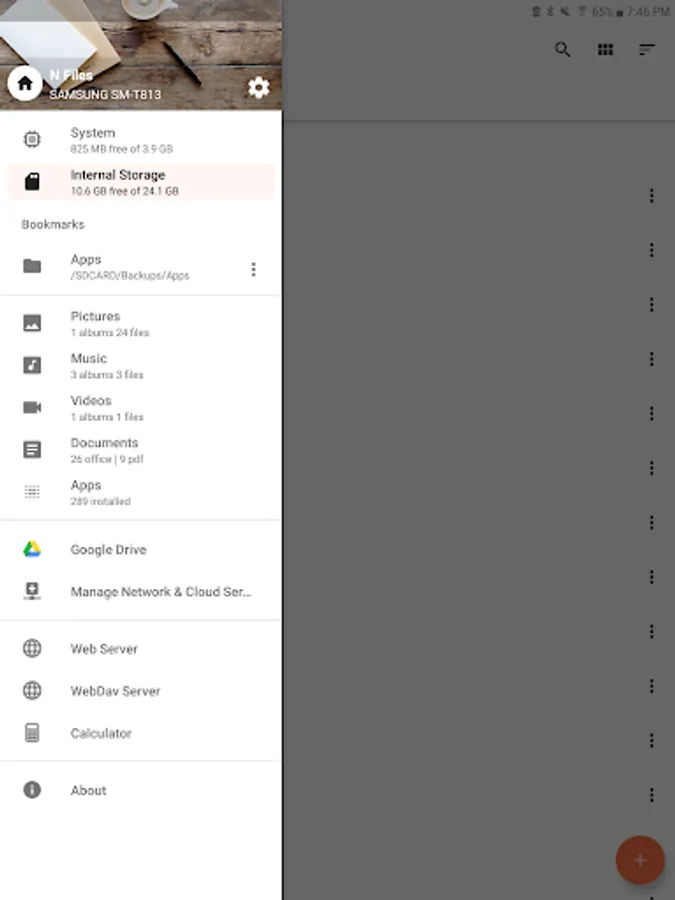Click the System chip icon
Screen dimensions: 675x900
click(x=32, y=139)
